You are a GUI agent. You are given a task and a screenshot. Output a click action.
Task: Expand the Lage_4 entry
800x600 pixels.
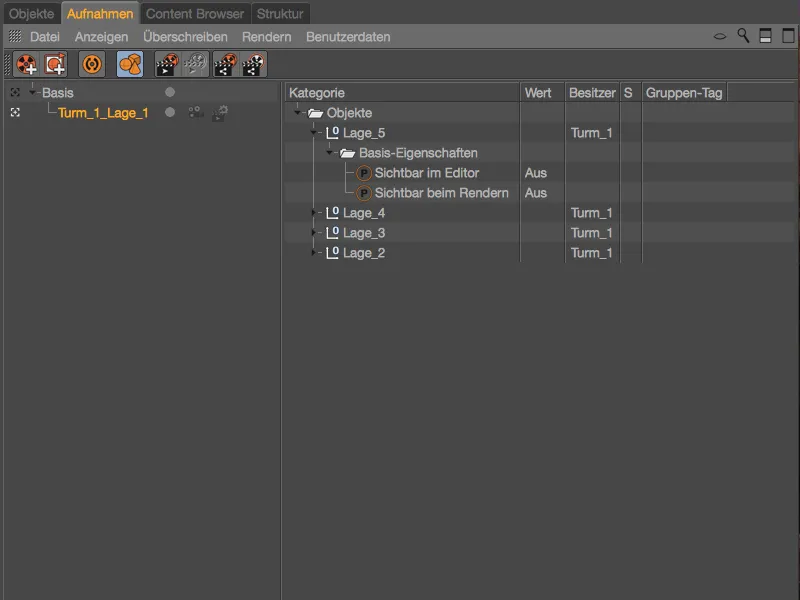click(314, 212)
